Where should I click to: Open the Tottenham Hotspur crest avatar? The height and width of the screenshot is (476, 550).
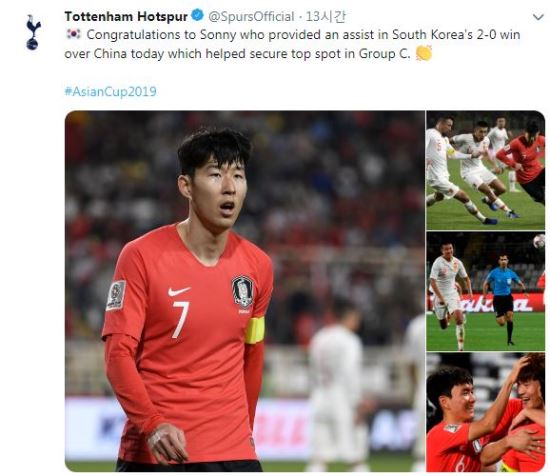click(33, 32)
